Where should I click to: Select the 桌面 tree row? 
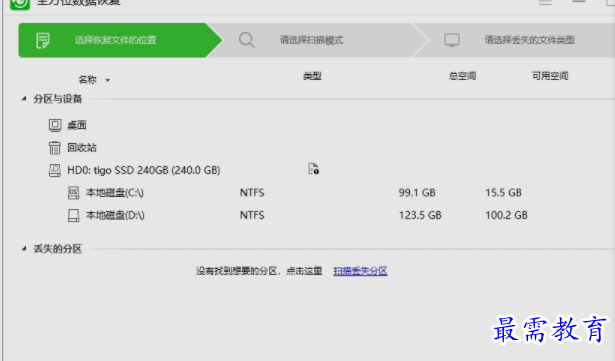click(76, 125)
